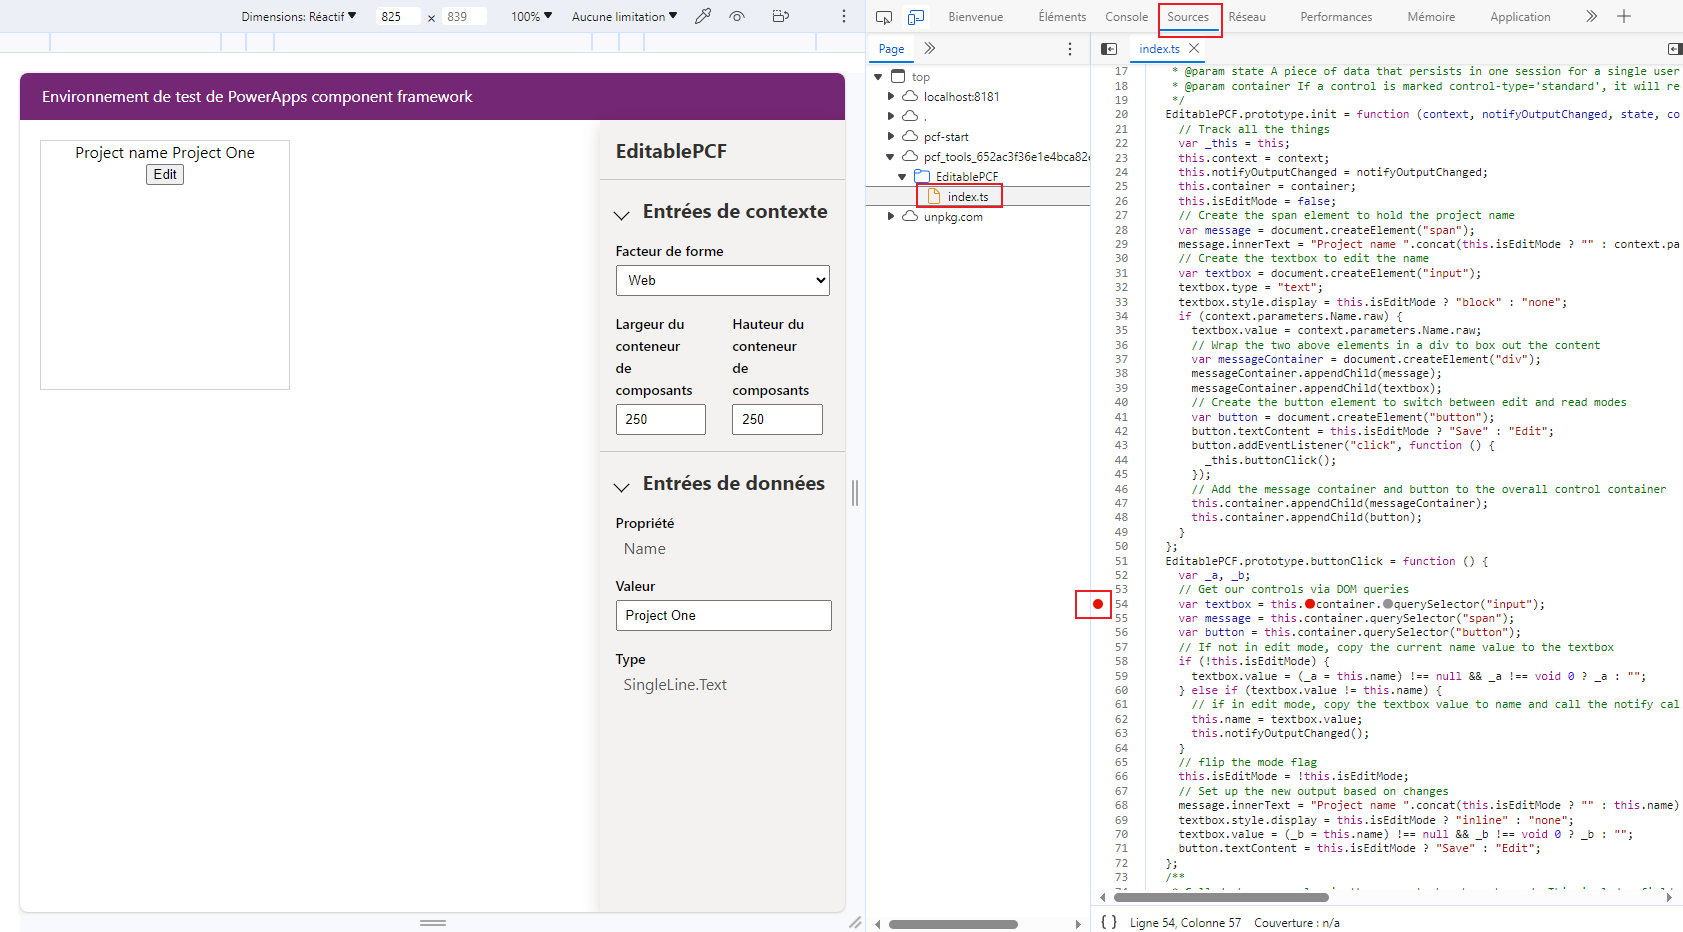Close the index.ts file tab
The image size is (1683, 932).
pyautogui.click(x=1194, y=48)
